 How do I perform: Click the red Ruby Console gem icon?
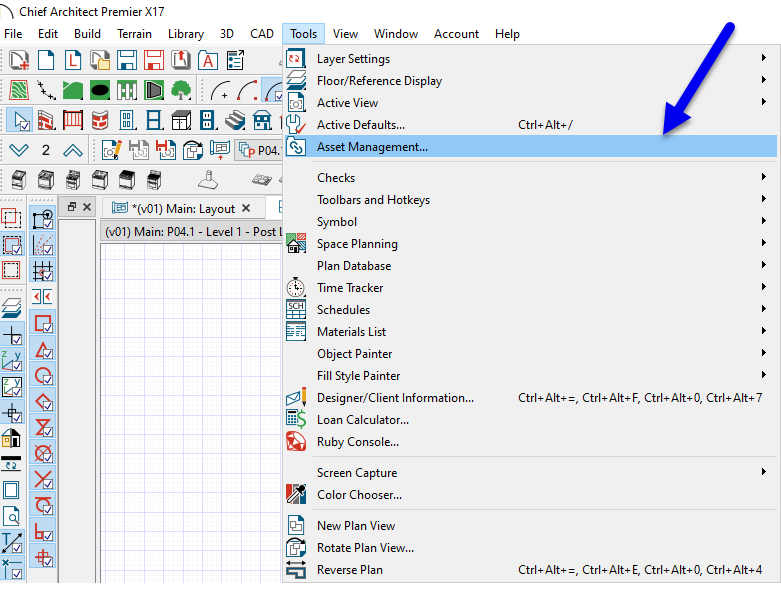click(296, 441)
